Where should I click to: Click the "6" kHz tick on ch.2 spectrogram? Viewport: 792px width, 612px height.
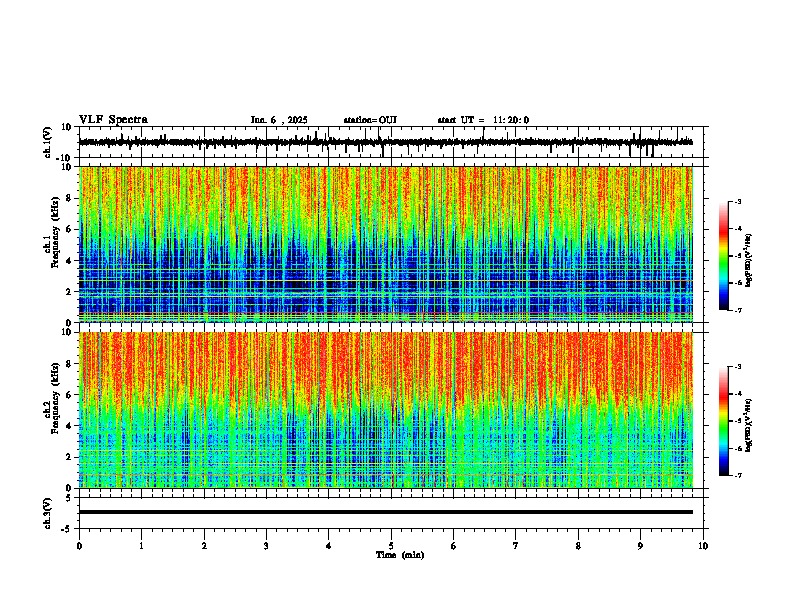click(70, 395)
